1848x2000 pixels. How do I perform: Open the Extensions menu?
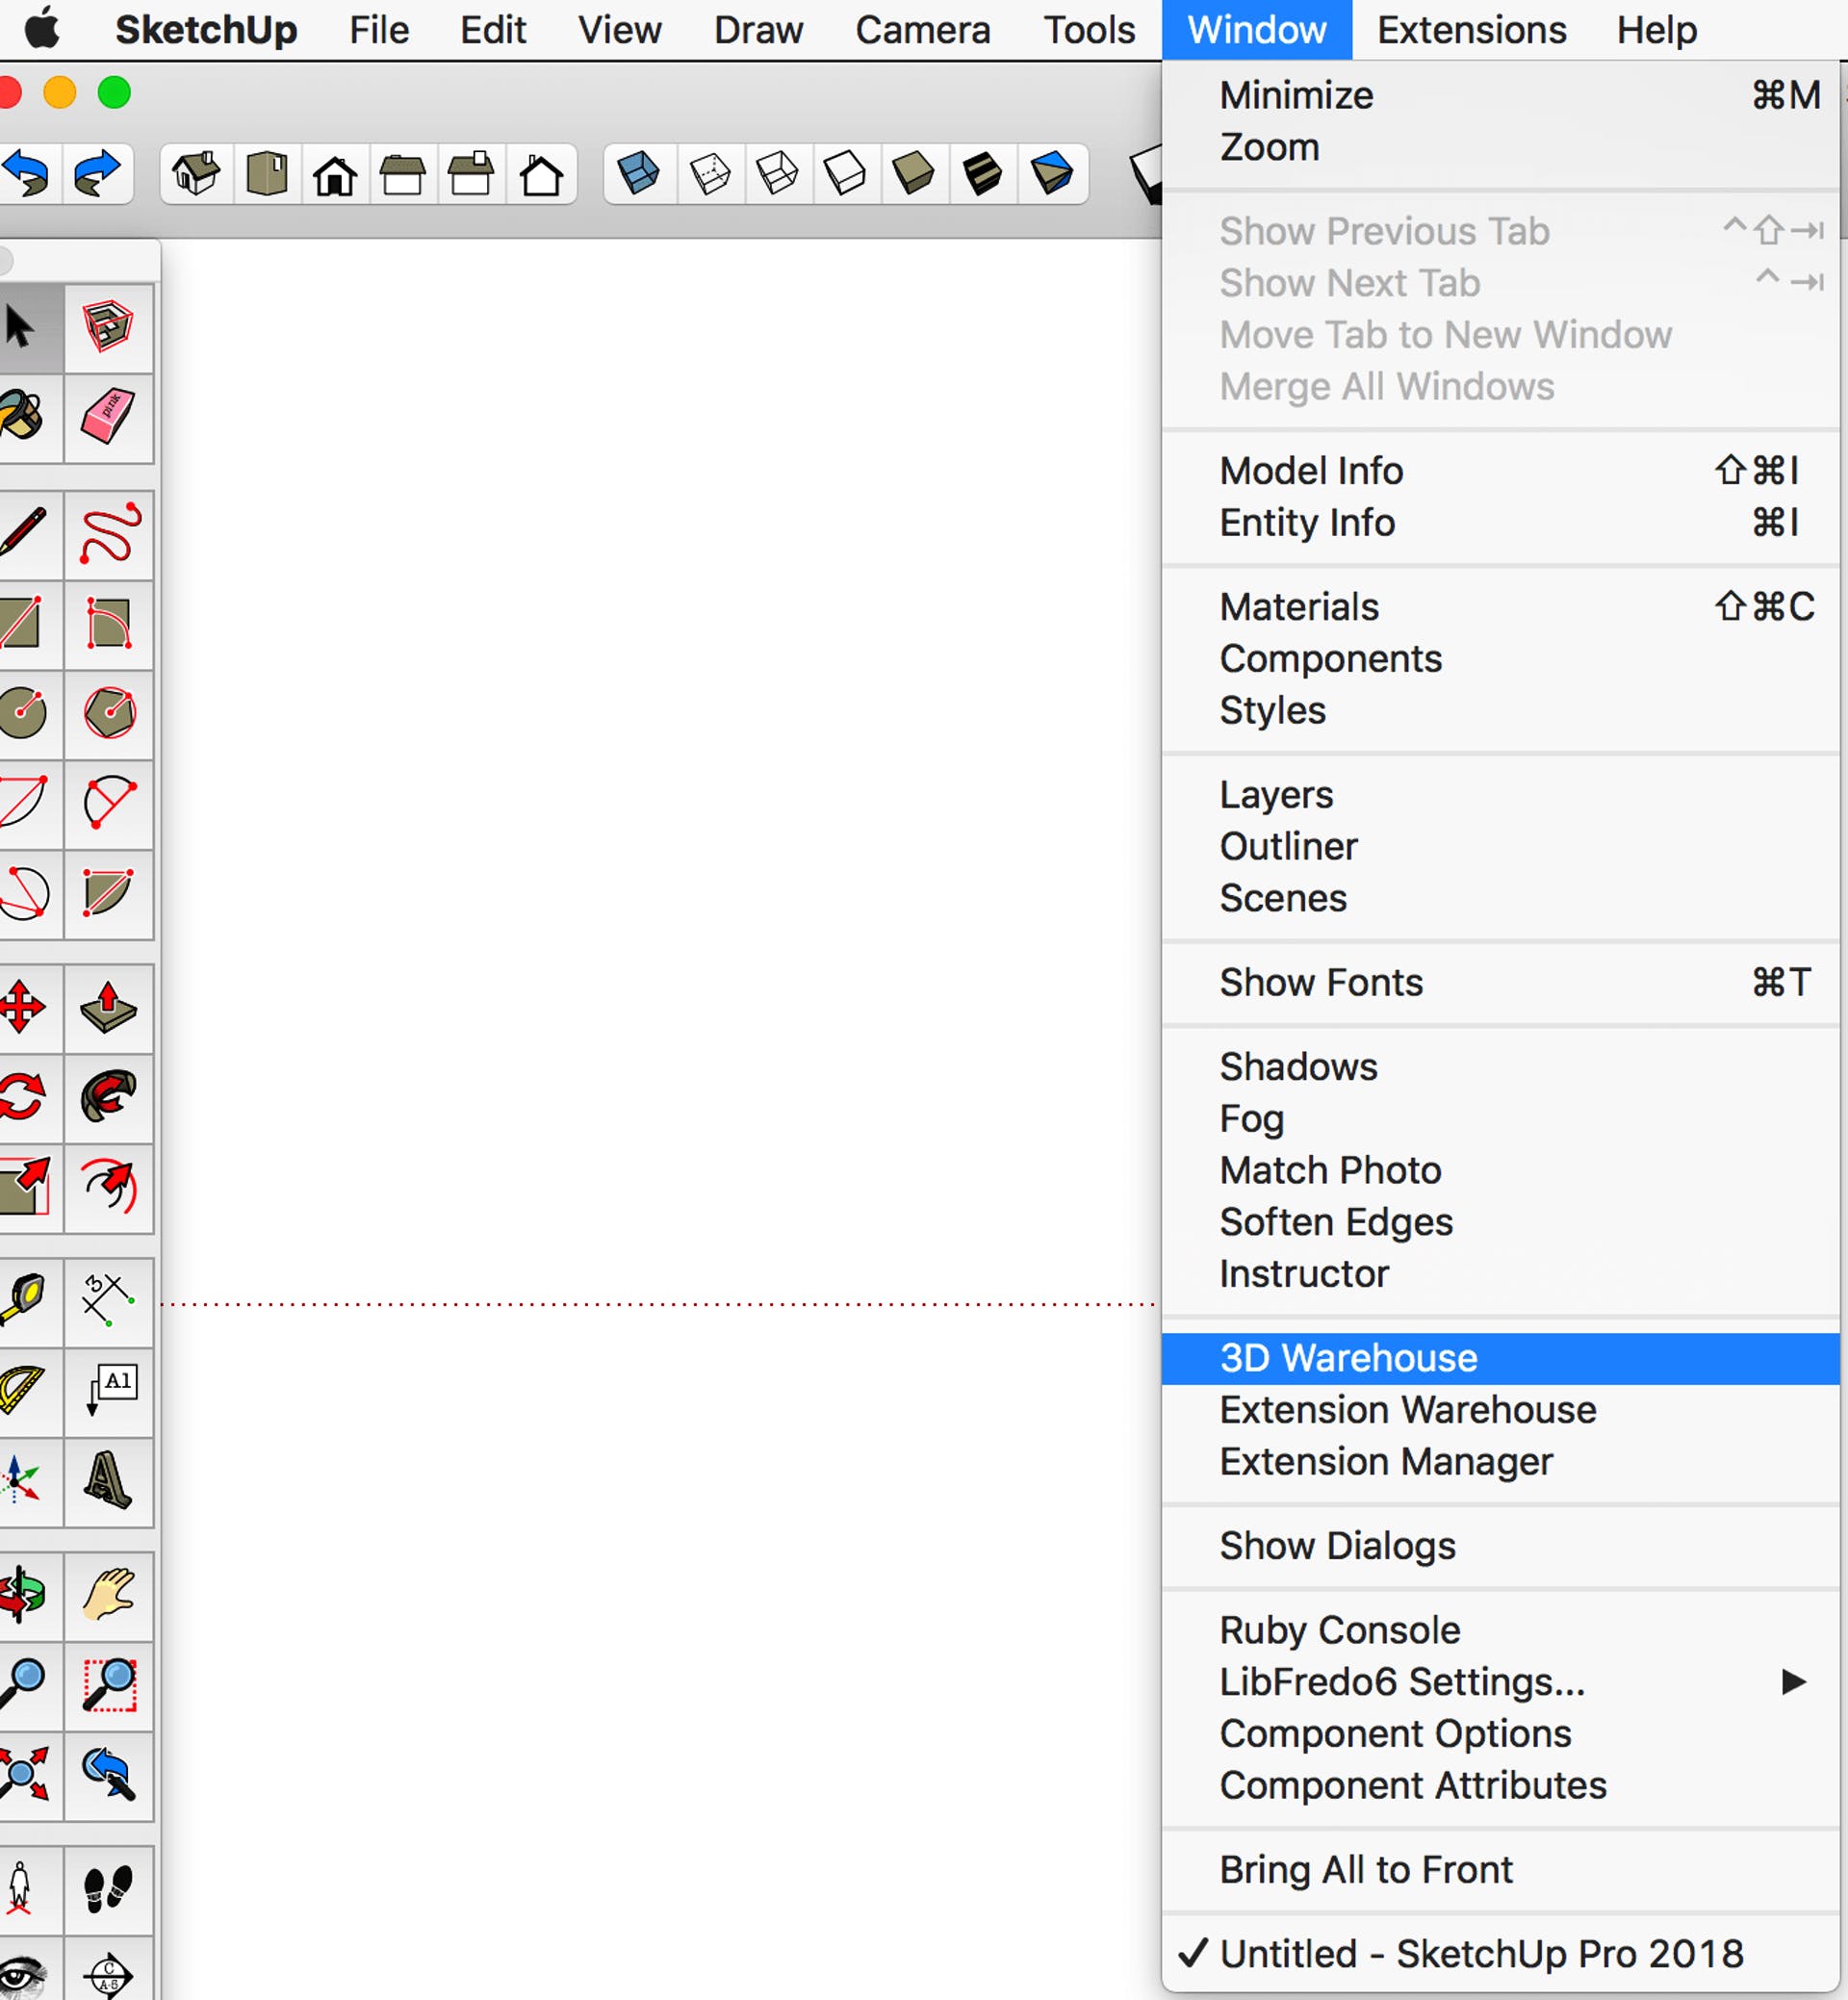click(x=1471, y=30)
